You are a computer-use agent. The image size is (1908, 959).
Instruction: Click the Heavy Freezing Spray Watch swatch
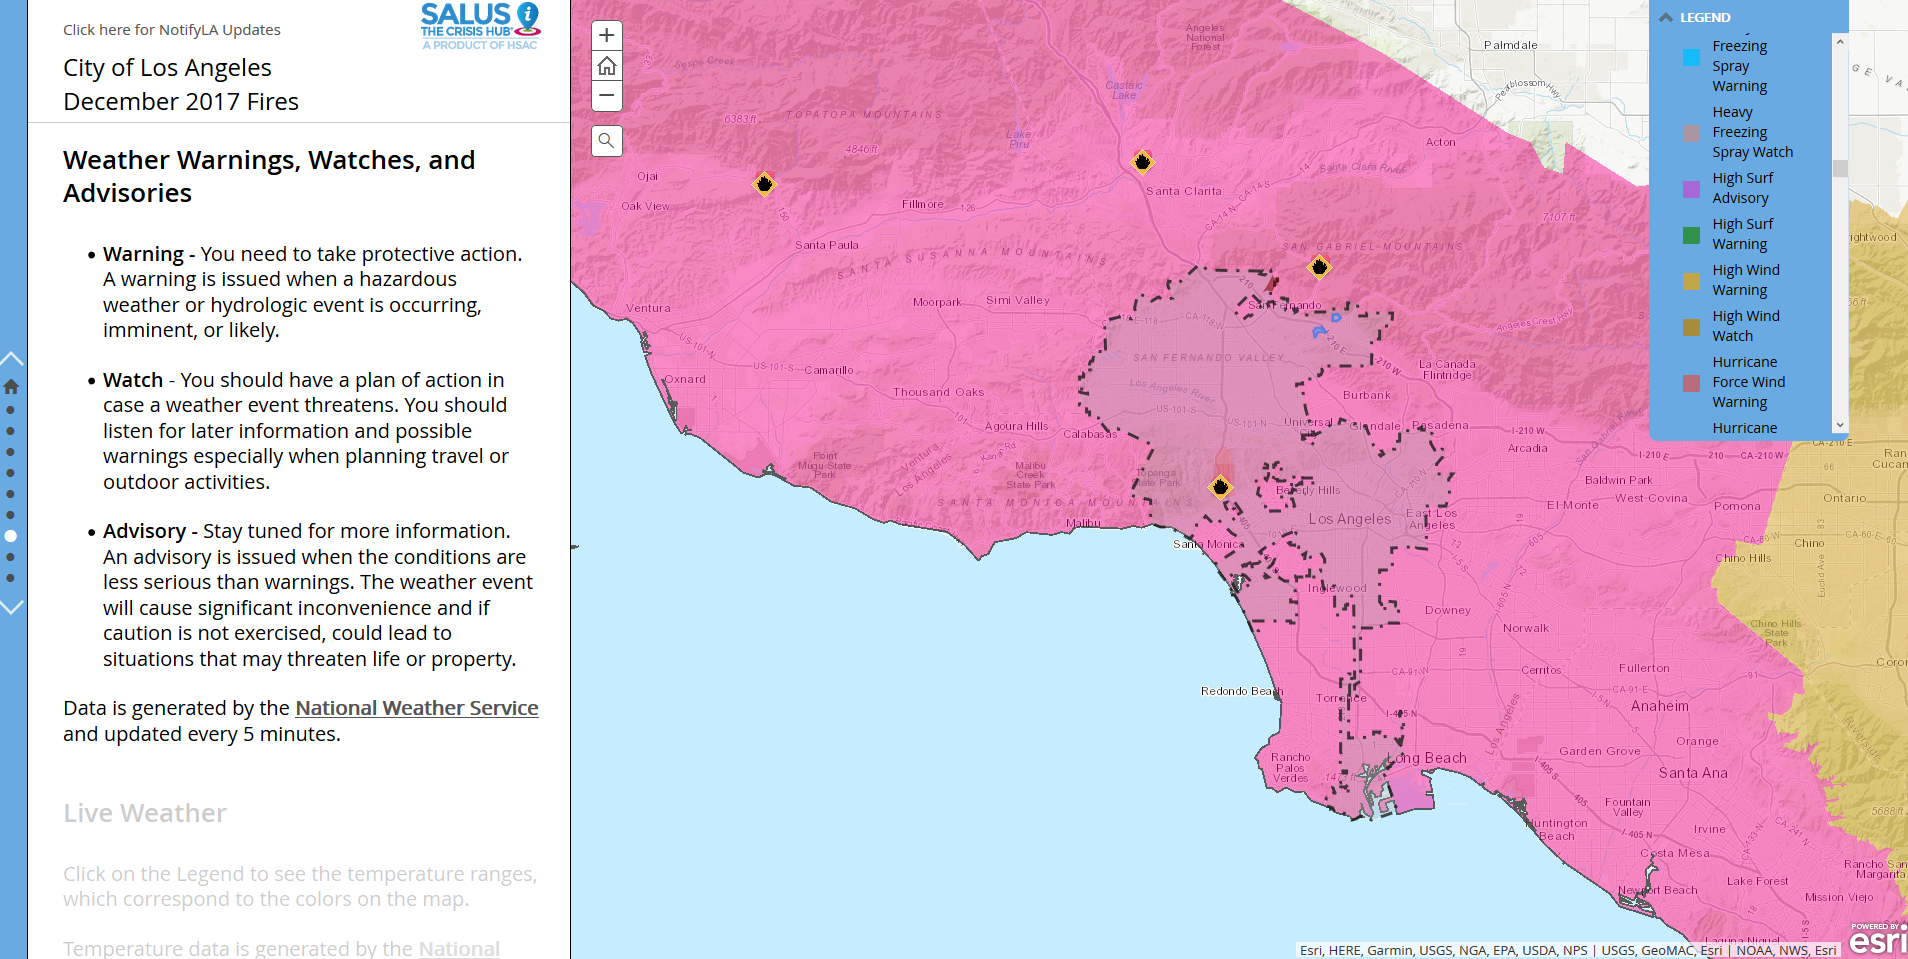[x=1691, y=133]
